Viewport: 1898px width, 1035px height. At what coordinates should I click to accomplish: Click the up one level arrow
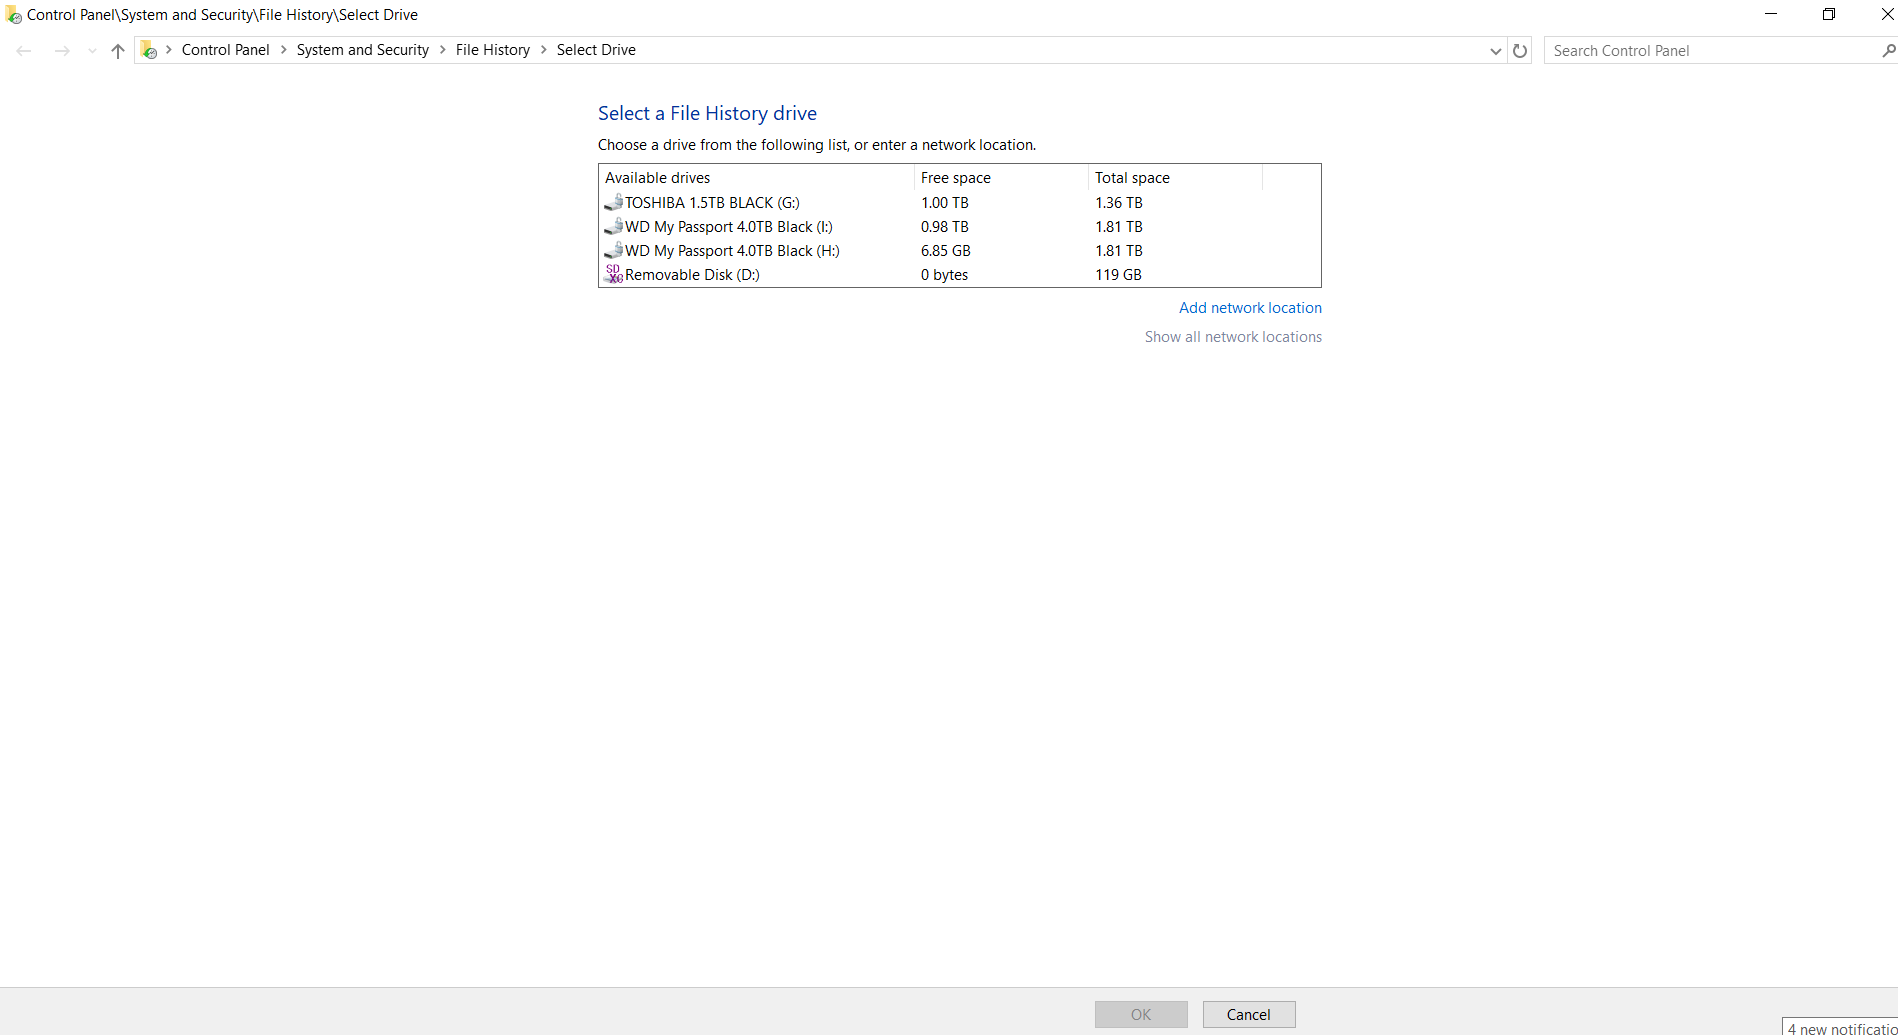pyautogui.click(x=117, y=50)
